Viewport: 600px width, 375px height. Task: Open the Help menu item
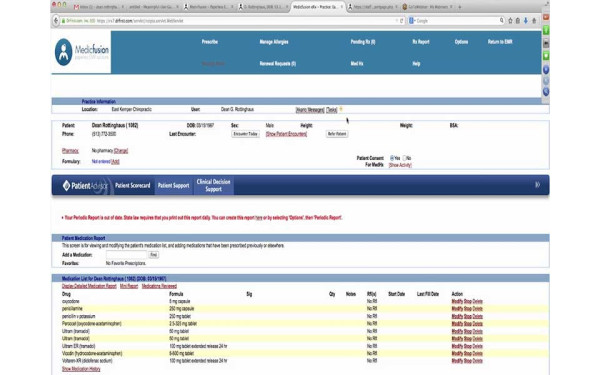(x=416, y=64)
